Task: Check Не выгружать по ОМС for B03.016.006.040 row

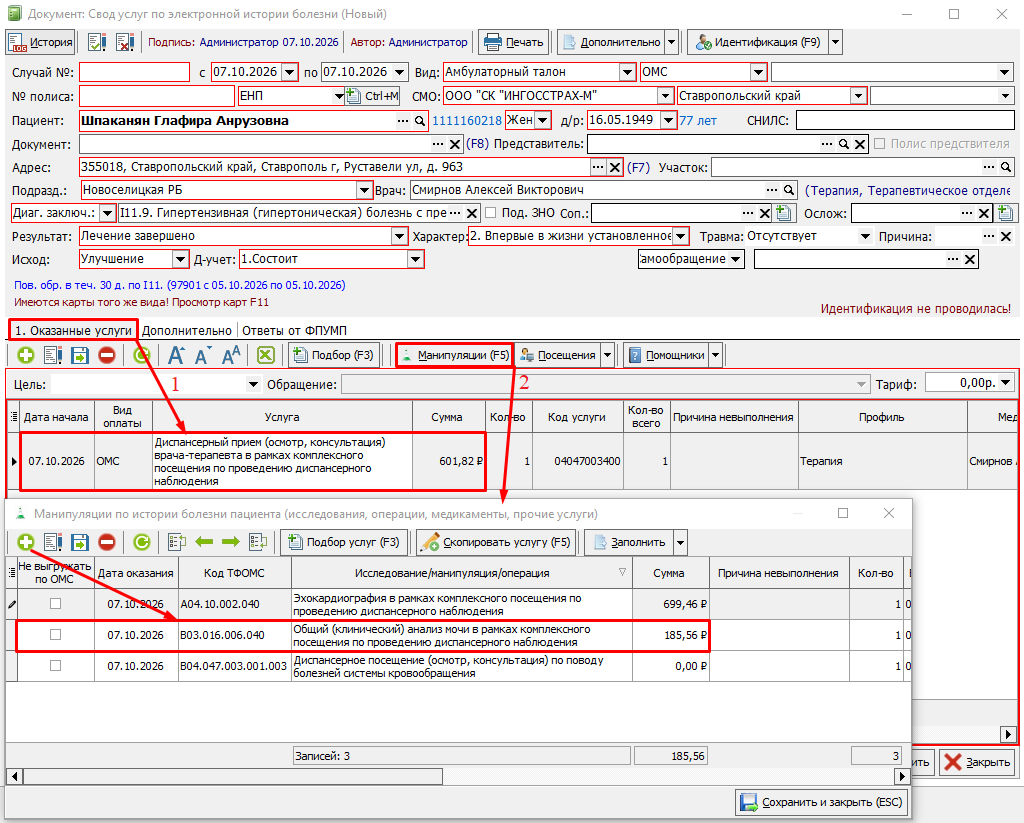Action: 56,635
